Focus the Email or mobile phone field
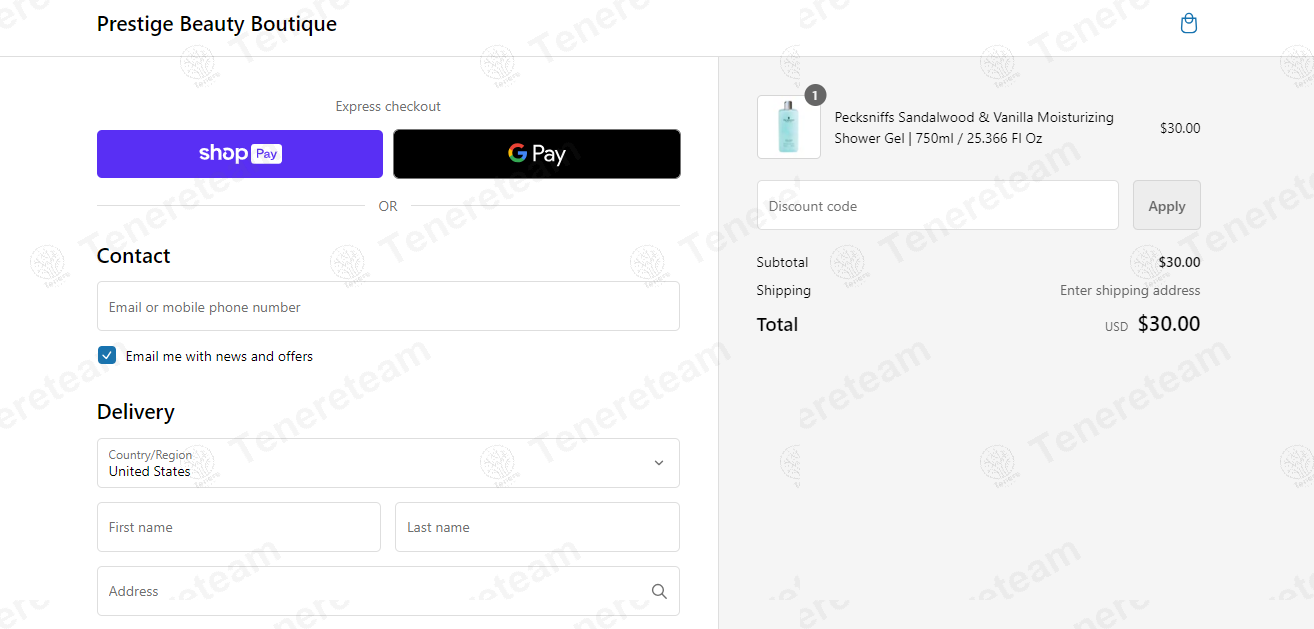The height and width of the screenshot is (629, 1314). click(388, 306)
